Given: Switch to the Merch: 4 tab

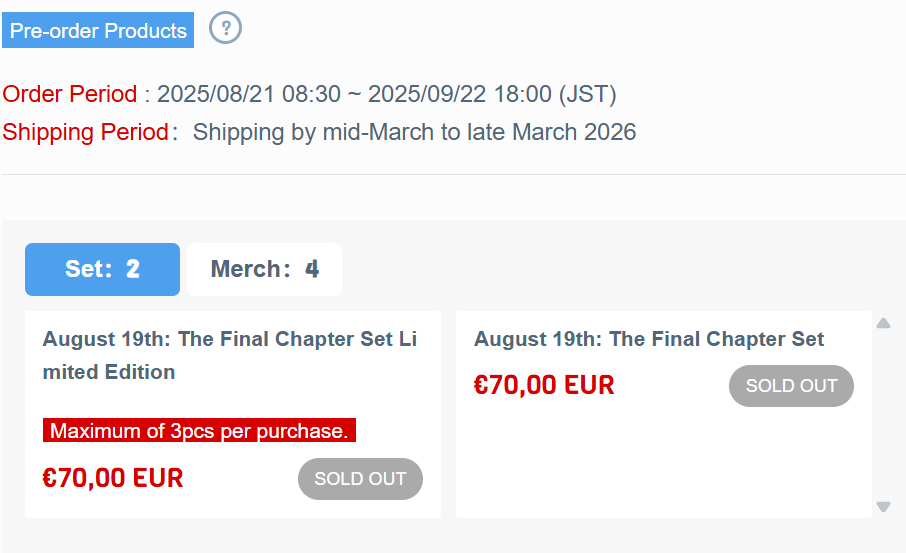Looking at the screenshot, I should (265, 269).
